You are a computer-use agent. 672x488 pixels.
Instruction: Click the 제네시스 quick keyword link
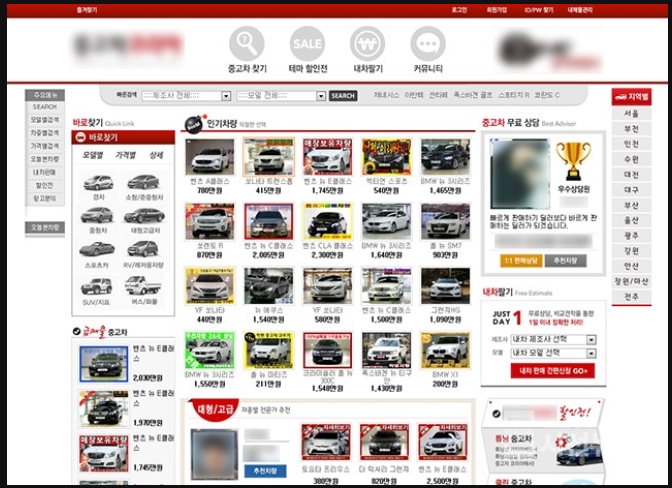[x=386, y=95]
